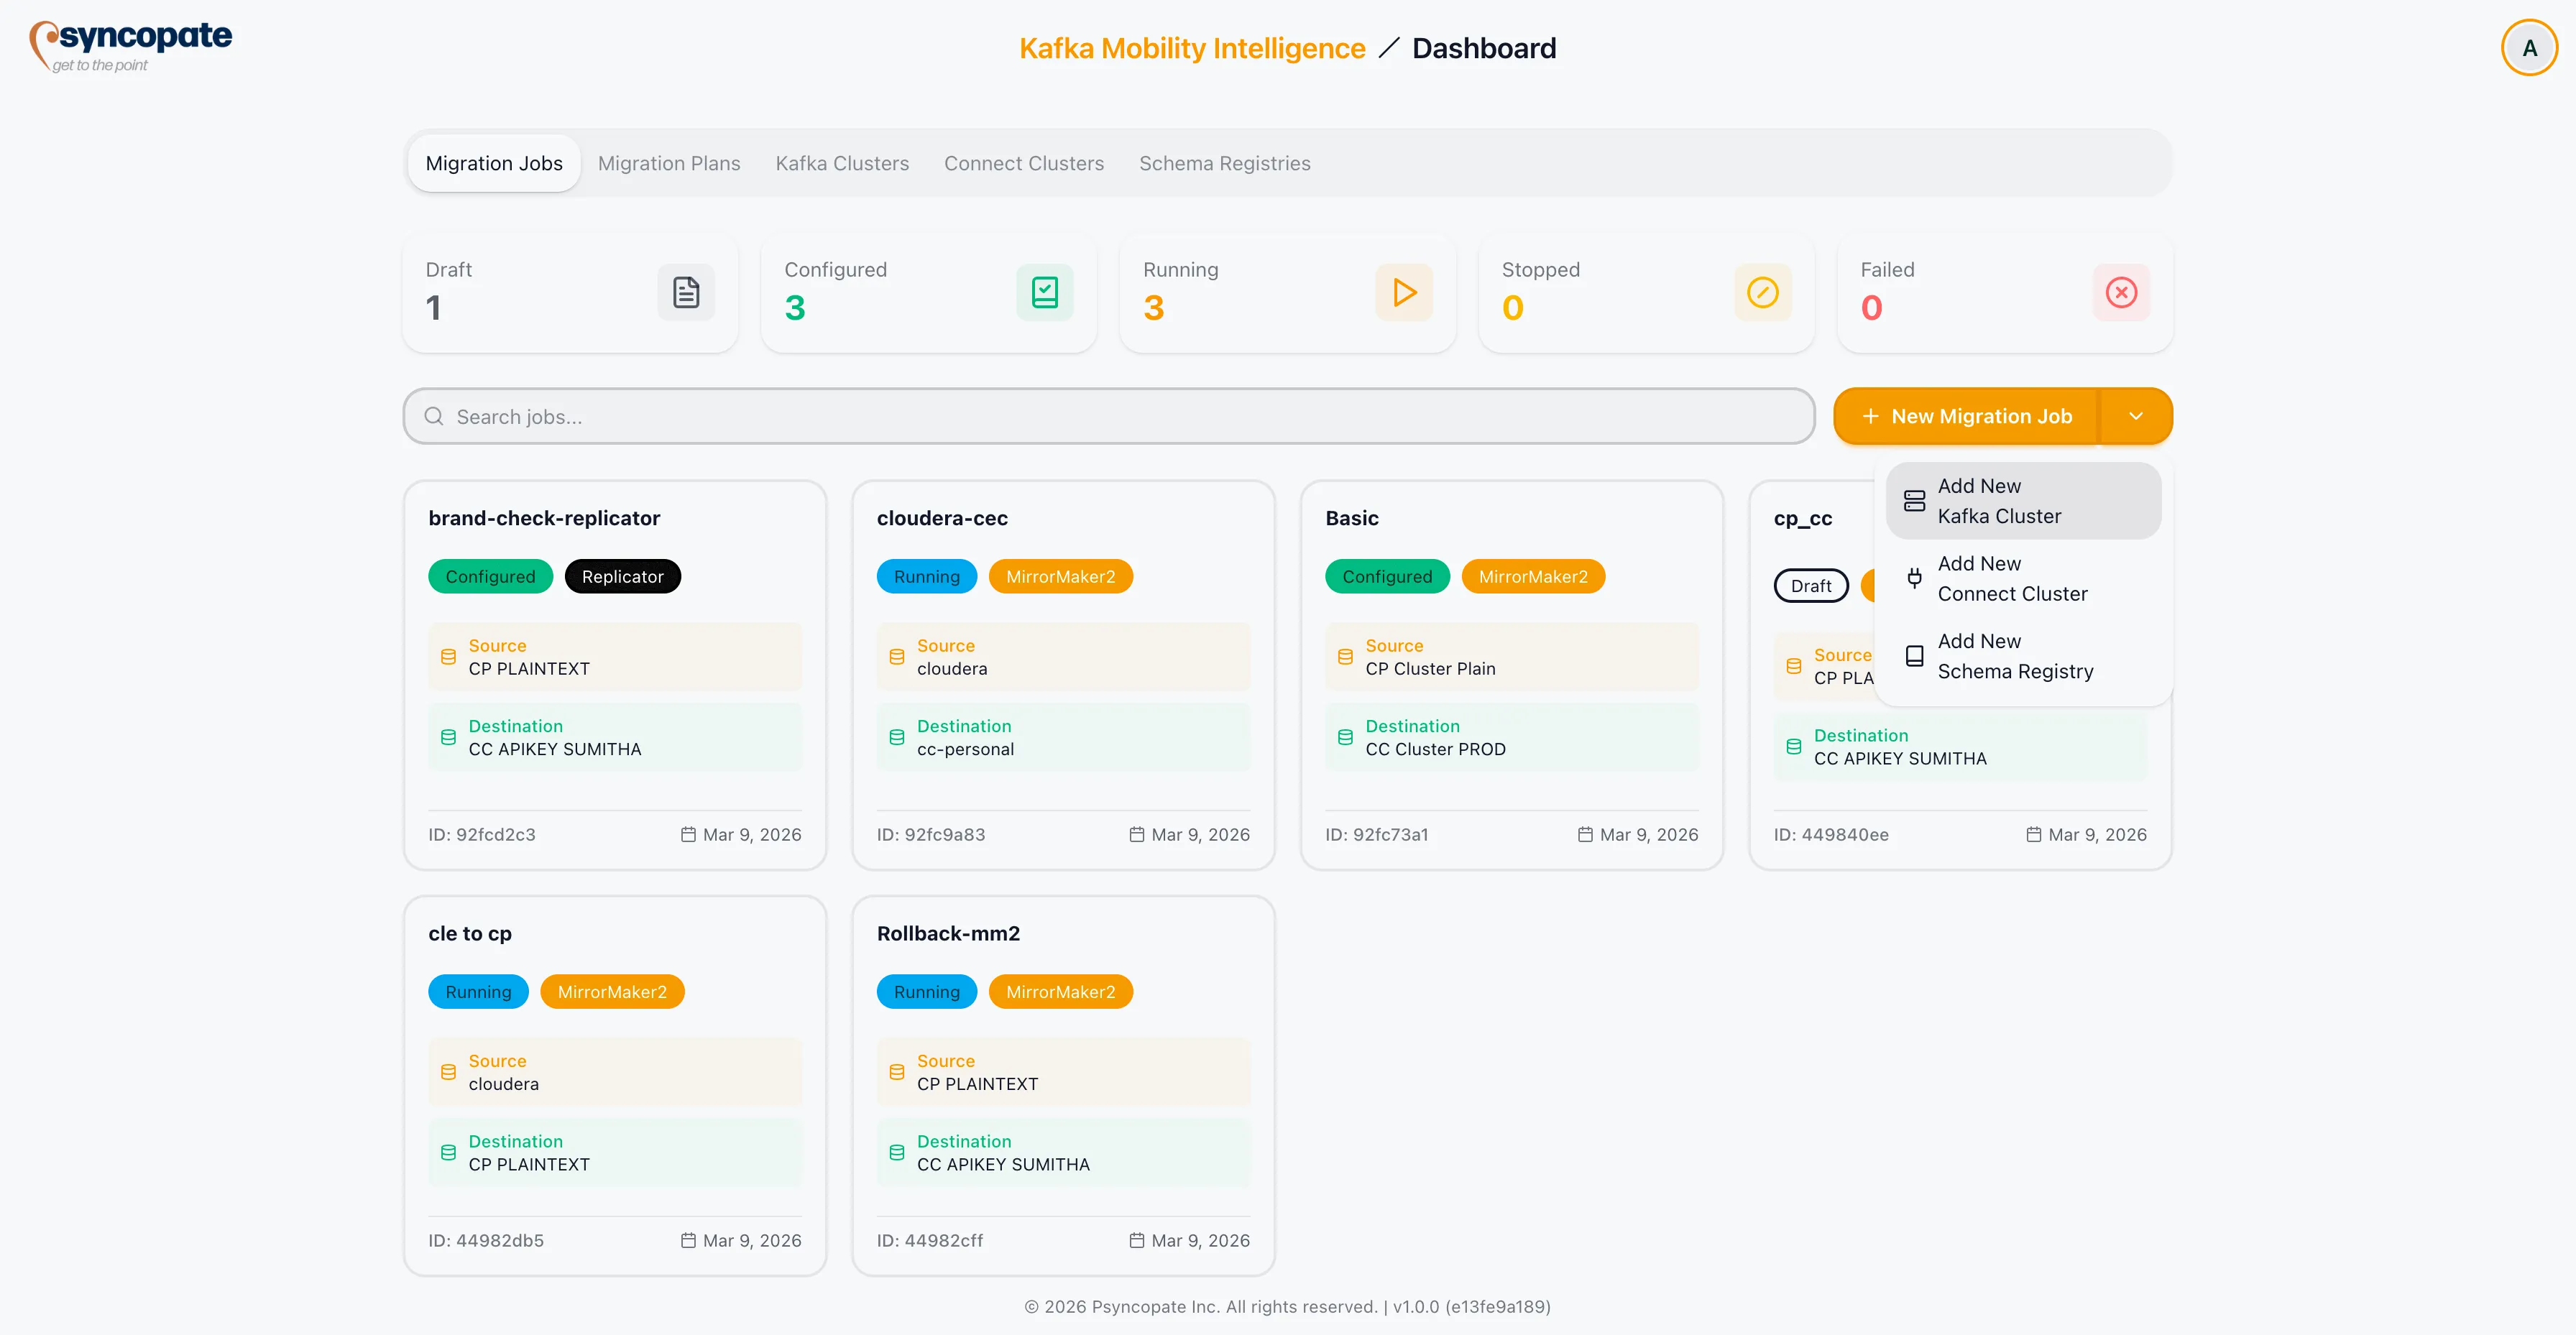This screenshot has height=1335, width=2576.
Task: Switch to the Migration Plans tab
Action: tap(669, 163)
